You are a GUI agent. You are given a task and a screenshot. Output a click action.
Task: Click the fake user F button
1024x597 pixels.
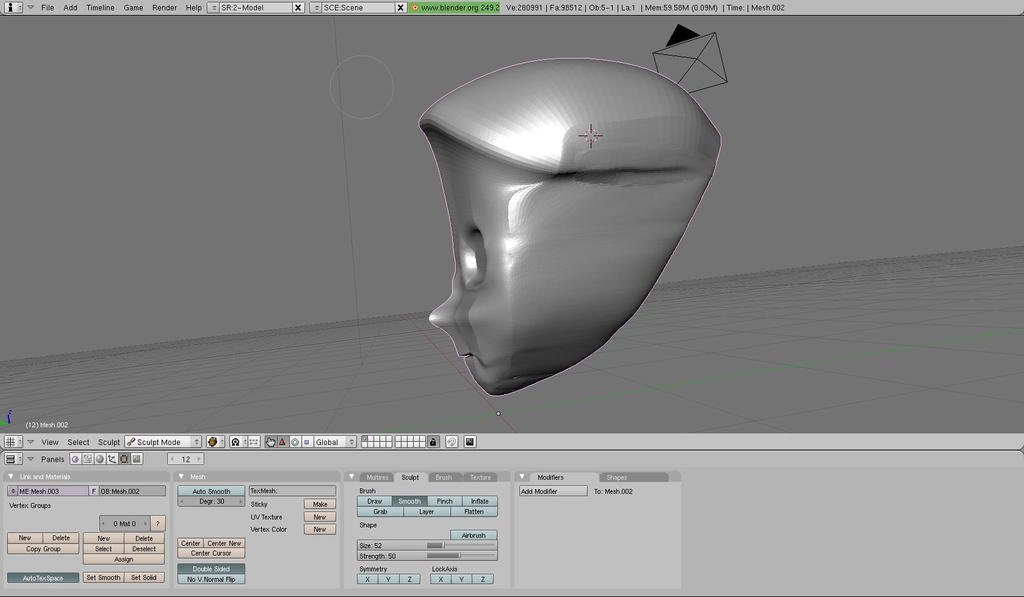93,491
